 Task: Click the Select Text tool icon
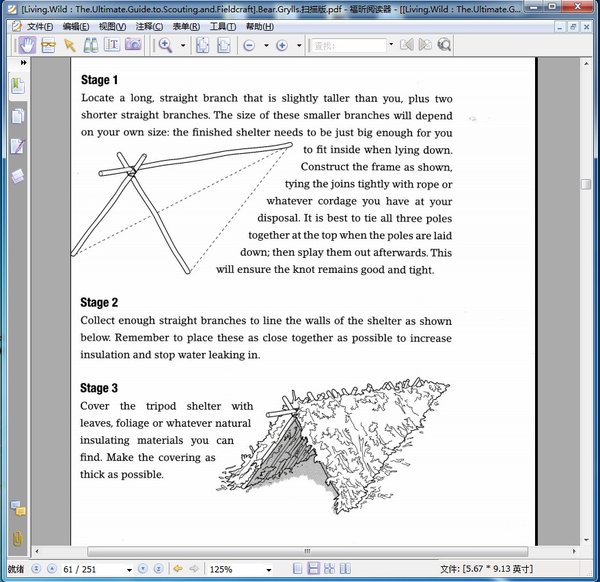(48, 45)
